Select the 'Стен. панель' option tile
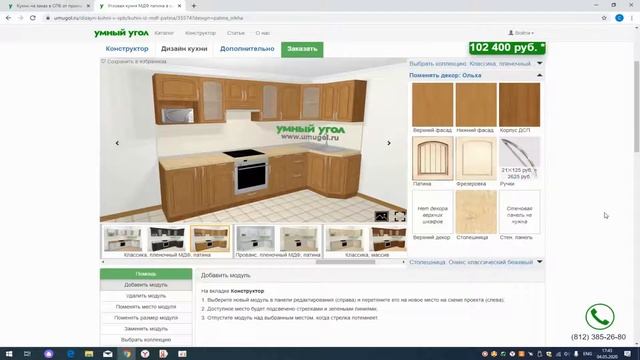The height and width of the screenshot is (360, 640). point(519,212)
